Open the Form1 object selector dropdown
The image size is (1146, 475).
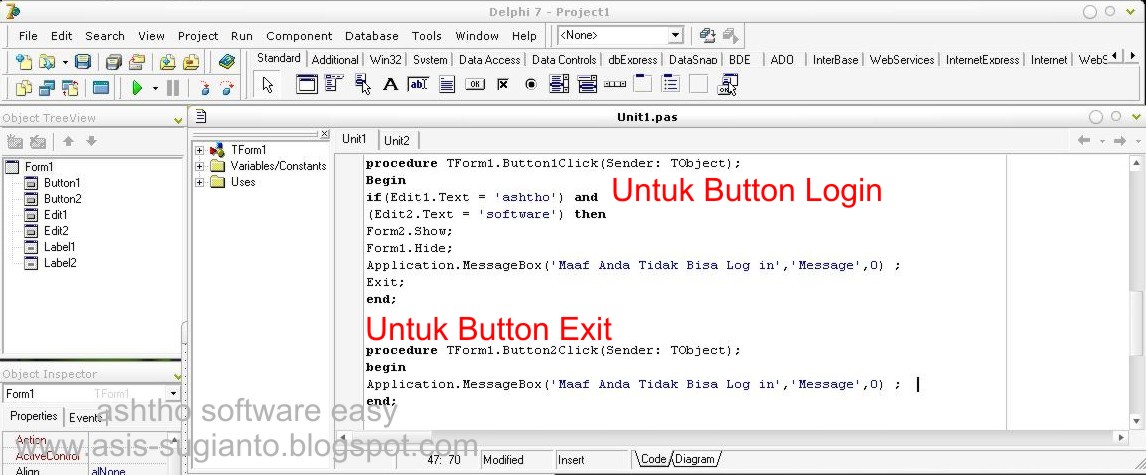tap(173, 394)
